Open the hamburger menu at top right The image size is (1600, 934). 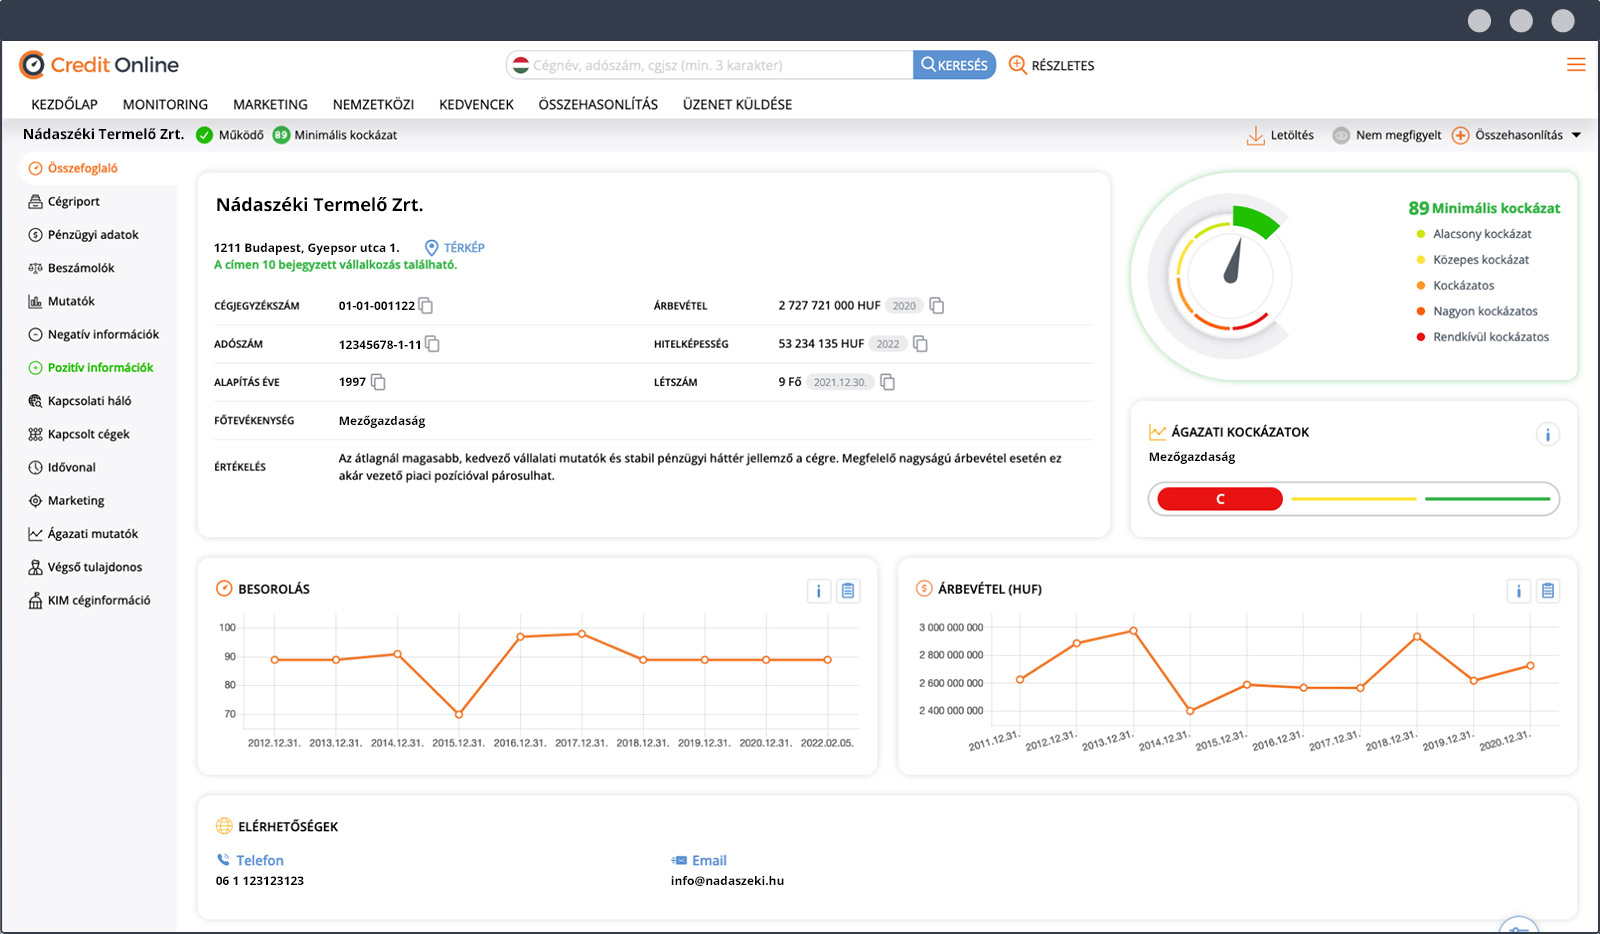click(1576, 65)
